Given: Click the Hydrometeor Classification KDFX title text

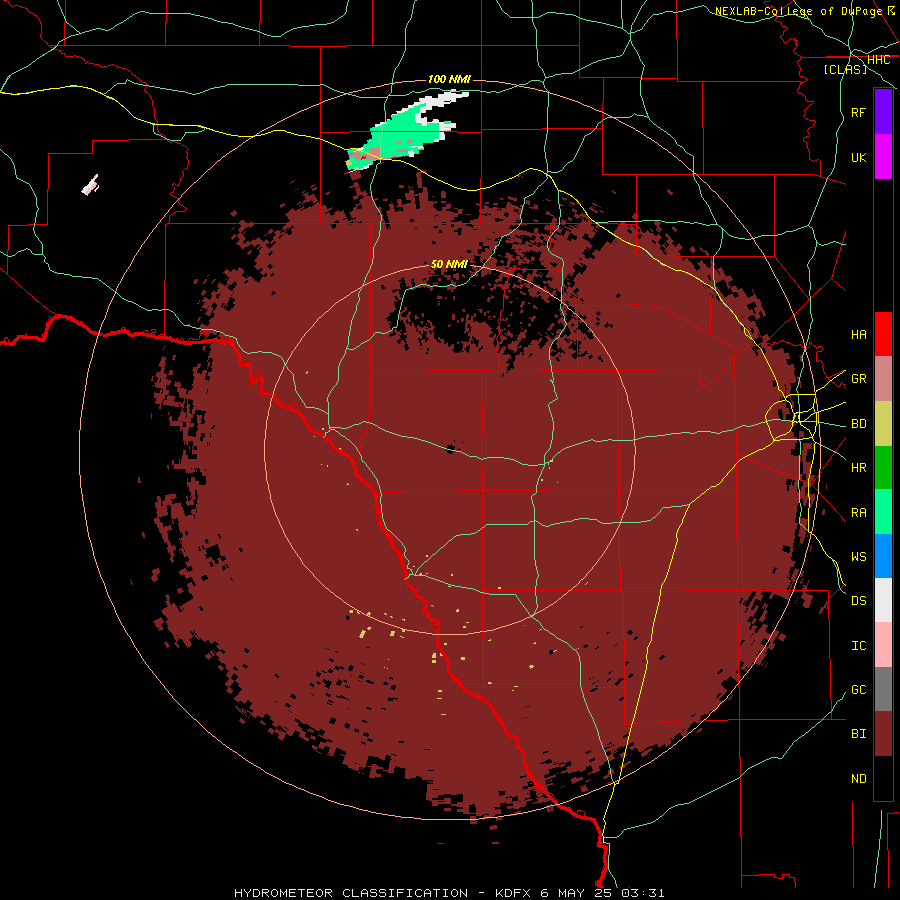Looking at the screenshot, I should click(449, 893).
